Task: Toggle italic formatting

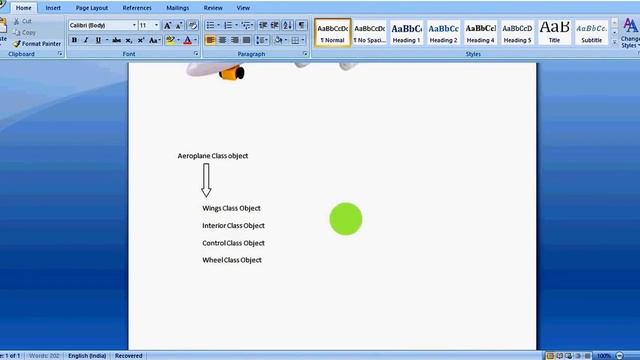Action: (x=86, y=40)
